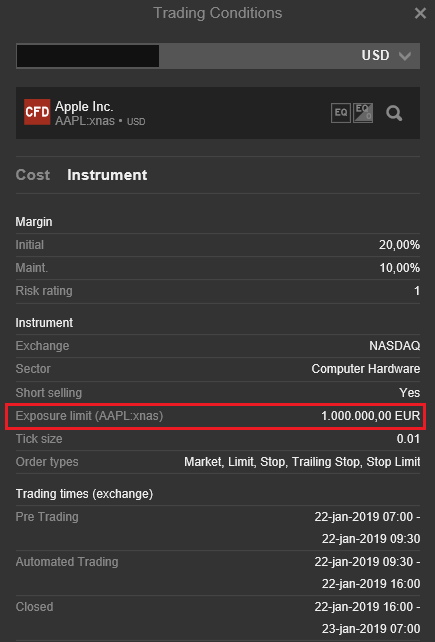Click the Maint. margin 10,00% row
435x642 pixels.
218,268
